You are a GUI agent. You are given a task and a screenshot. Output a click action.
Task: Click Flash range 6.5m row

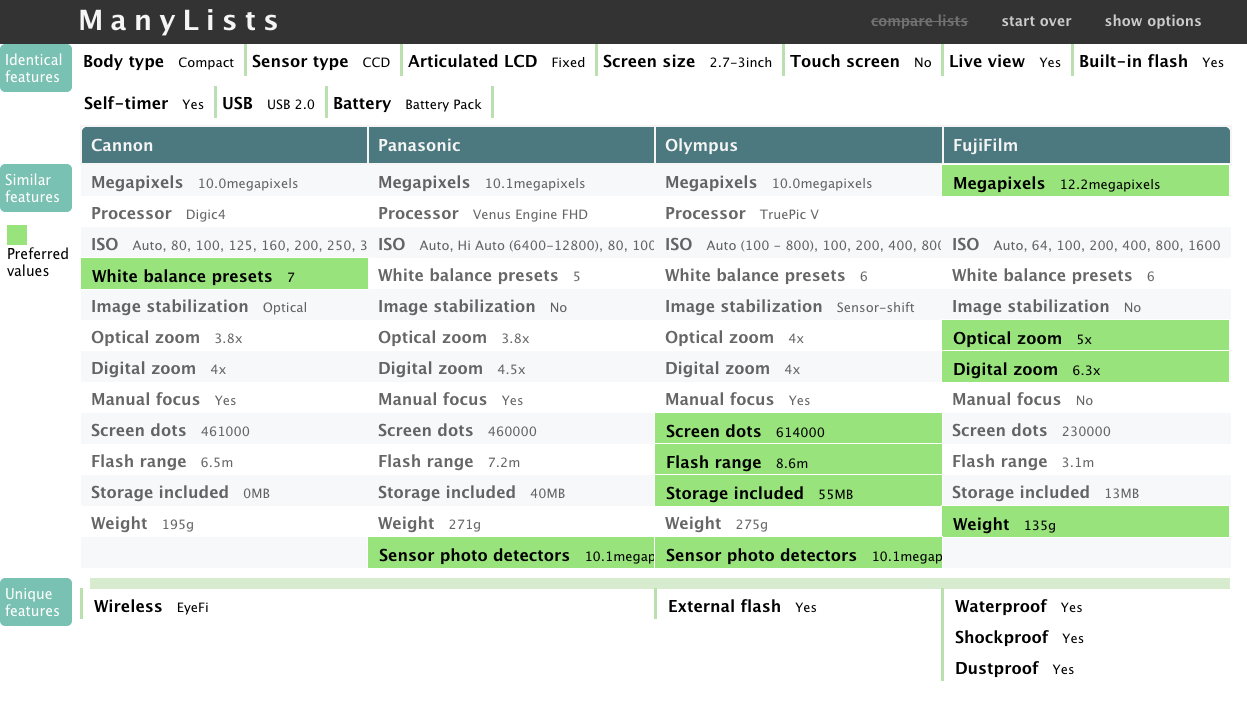(x=224, y=462)
